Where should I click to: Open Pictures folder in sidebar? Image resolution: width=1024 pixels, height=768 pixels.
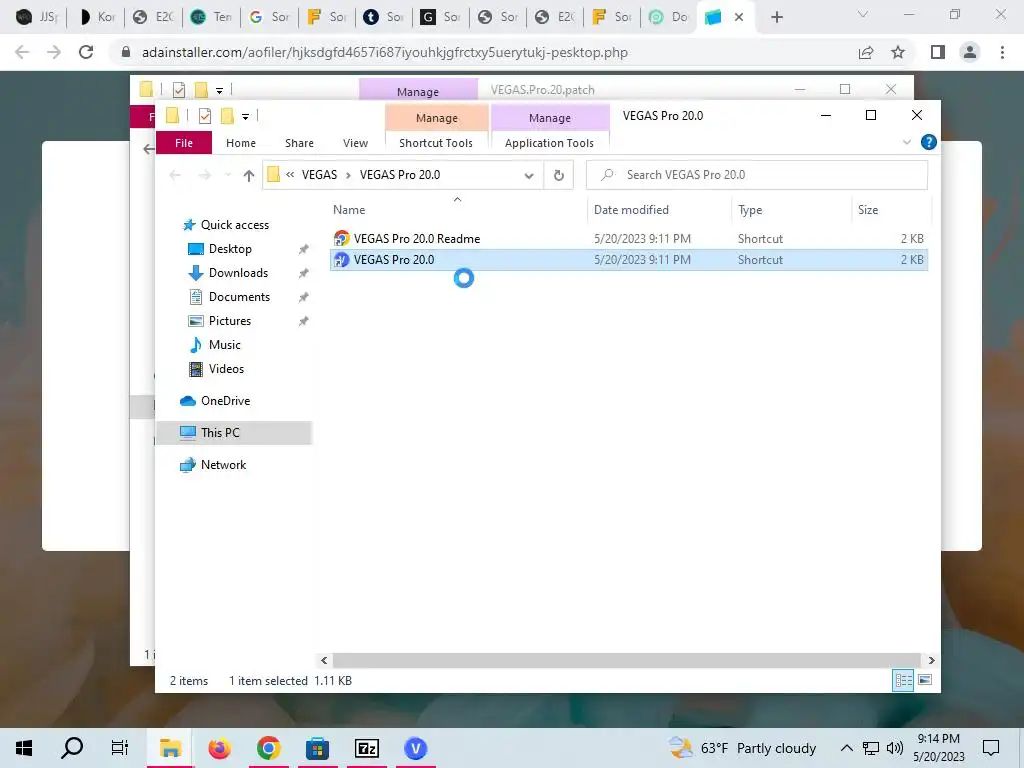(229, 321)
